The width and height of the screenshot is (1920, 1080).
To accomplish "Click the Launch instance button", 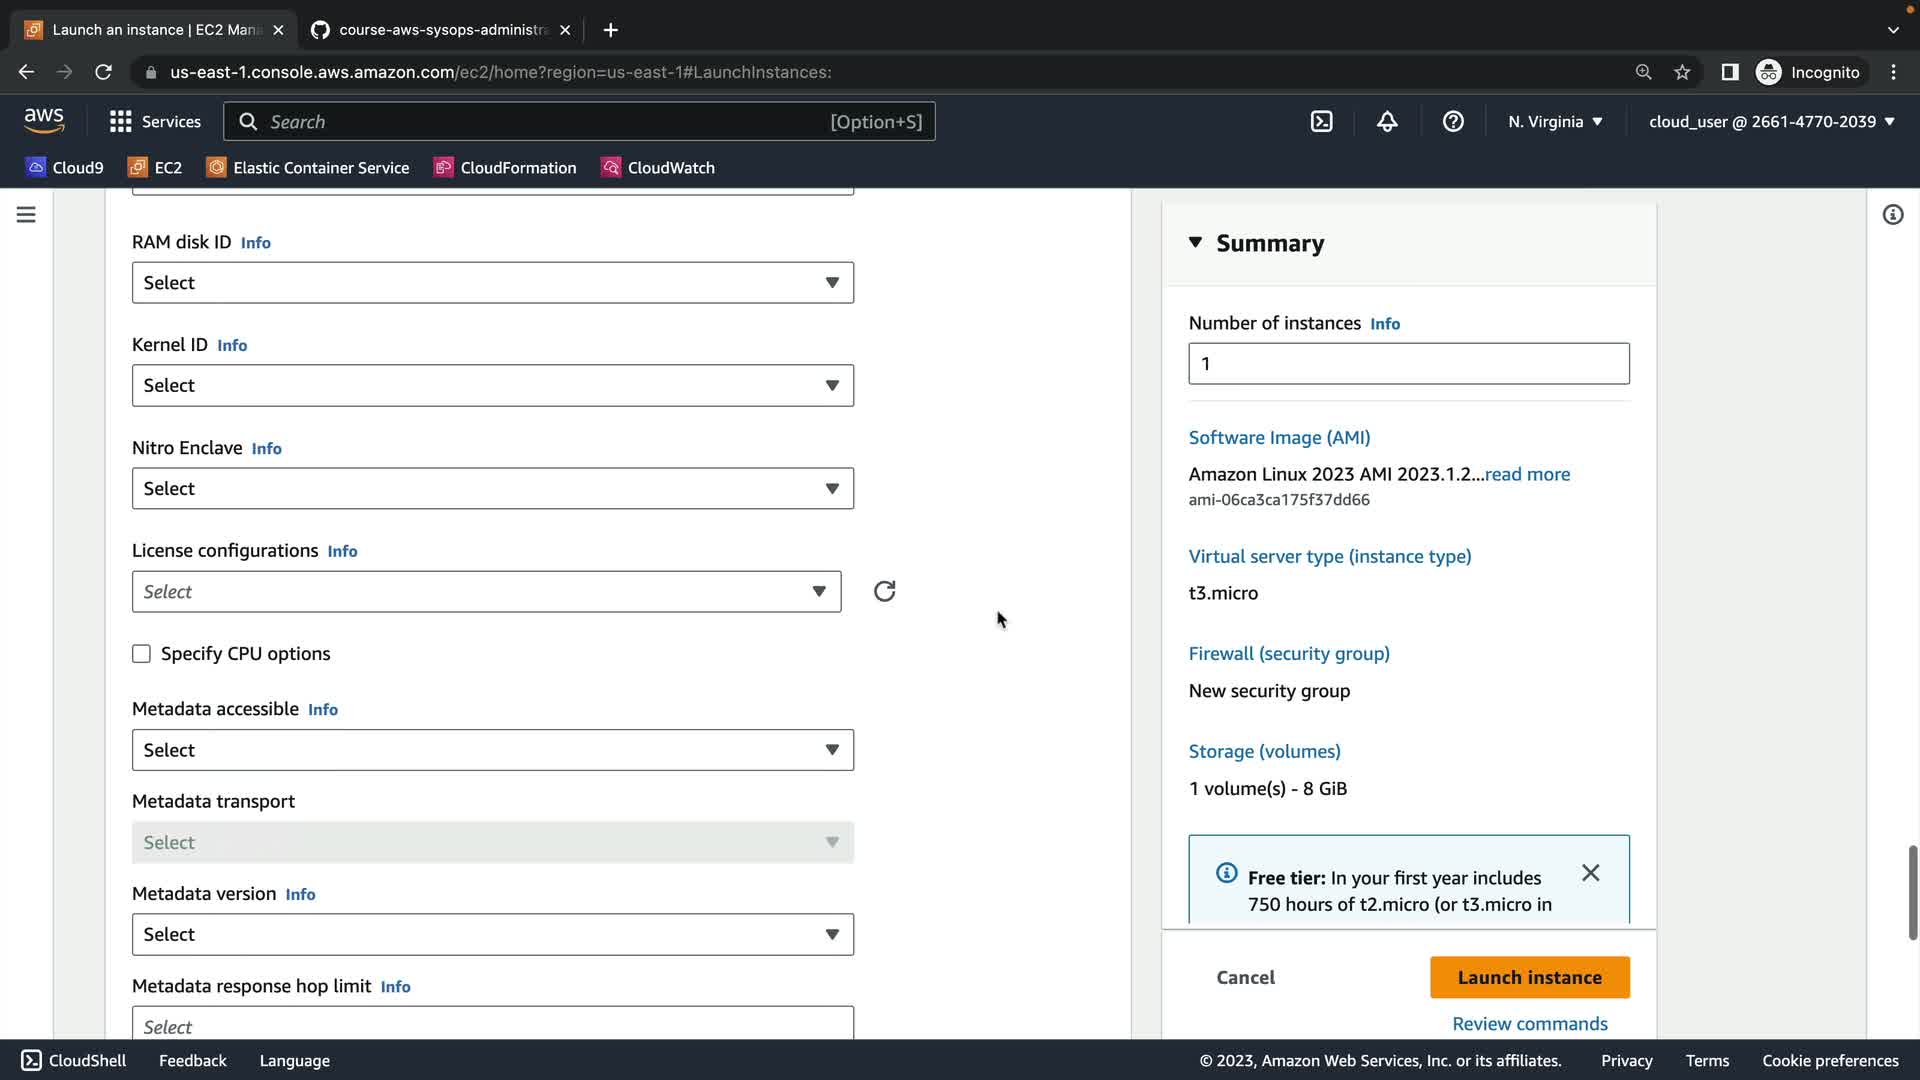I will tap(1529, 978).
